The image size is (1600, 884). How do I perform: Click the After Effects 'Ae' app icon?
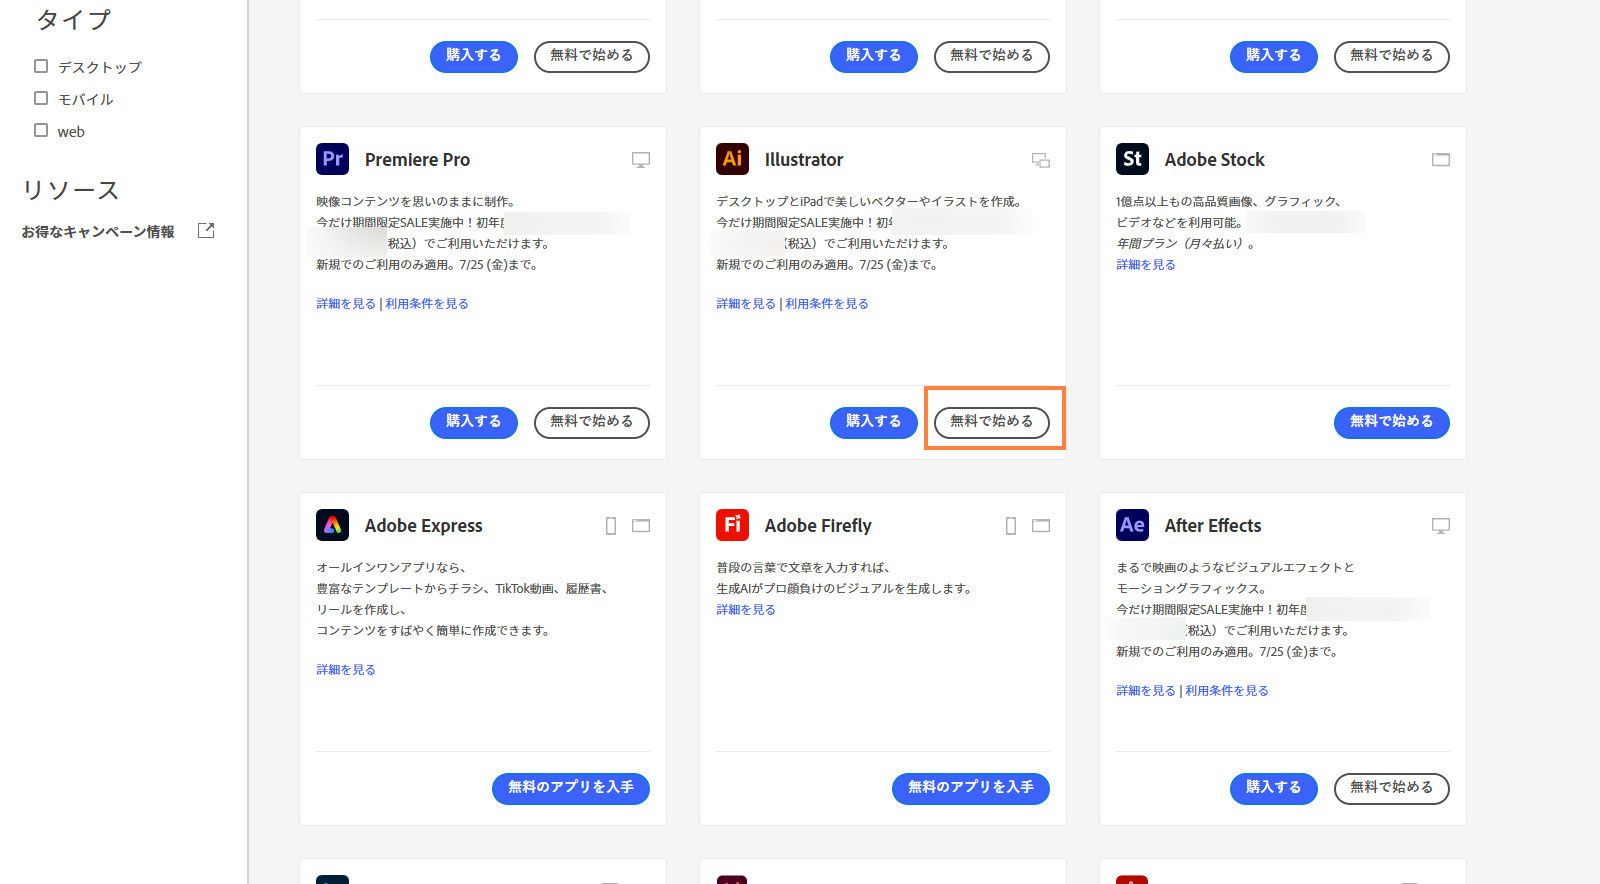[1132, 525]
